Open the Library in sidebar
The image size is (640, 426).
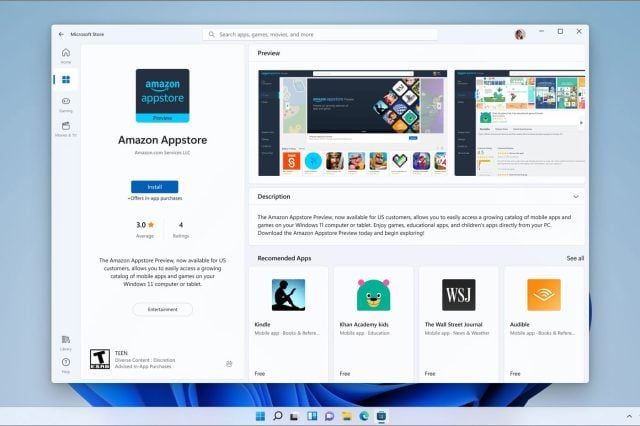point(66,343)
